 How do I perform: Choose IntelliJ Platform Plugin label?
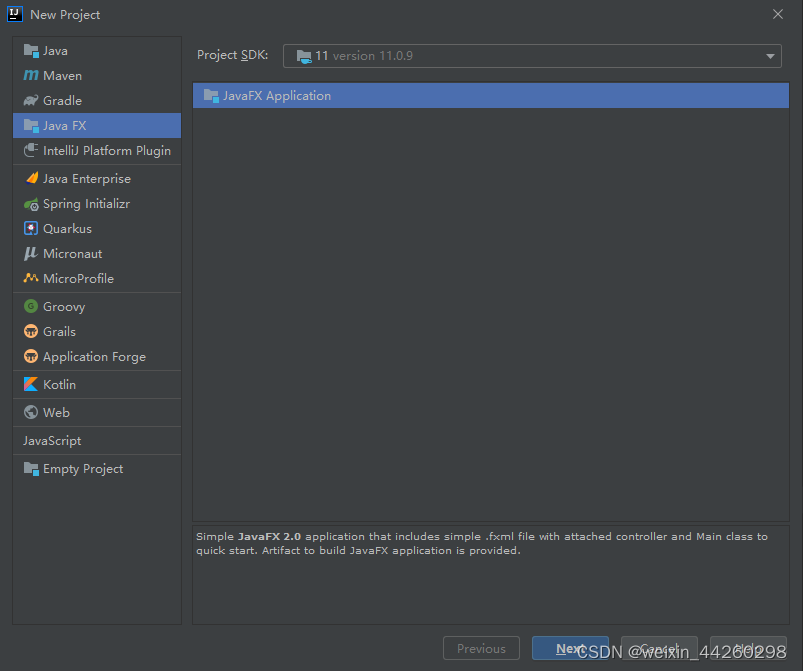(107, 151)
